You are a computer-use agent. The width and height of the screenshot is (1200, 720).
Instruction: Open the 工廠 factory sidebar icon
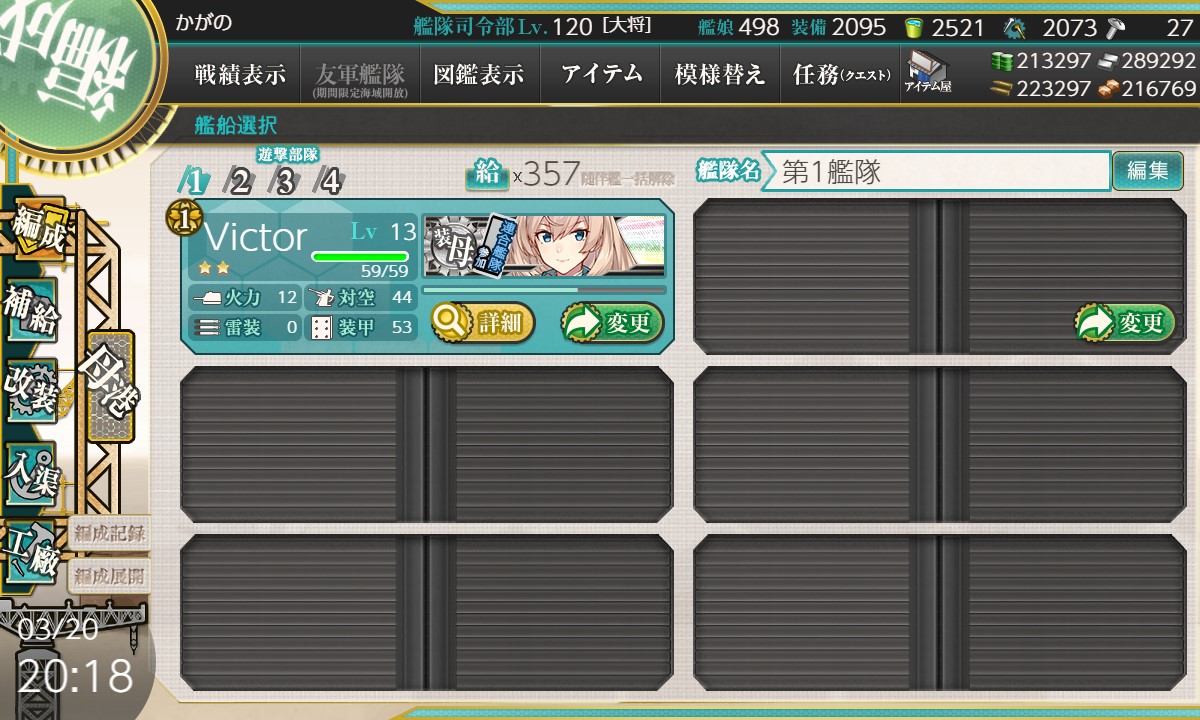click(32, 552)
